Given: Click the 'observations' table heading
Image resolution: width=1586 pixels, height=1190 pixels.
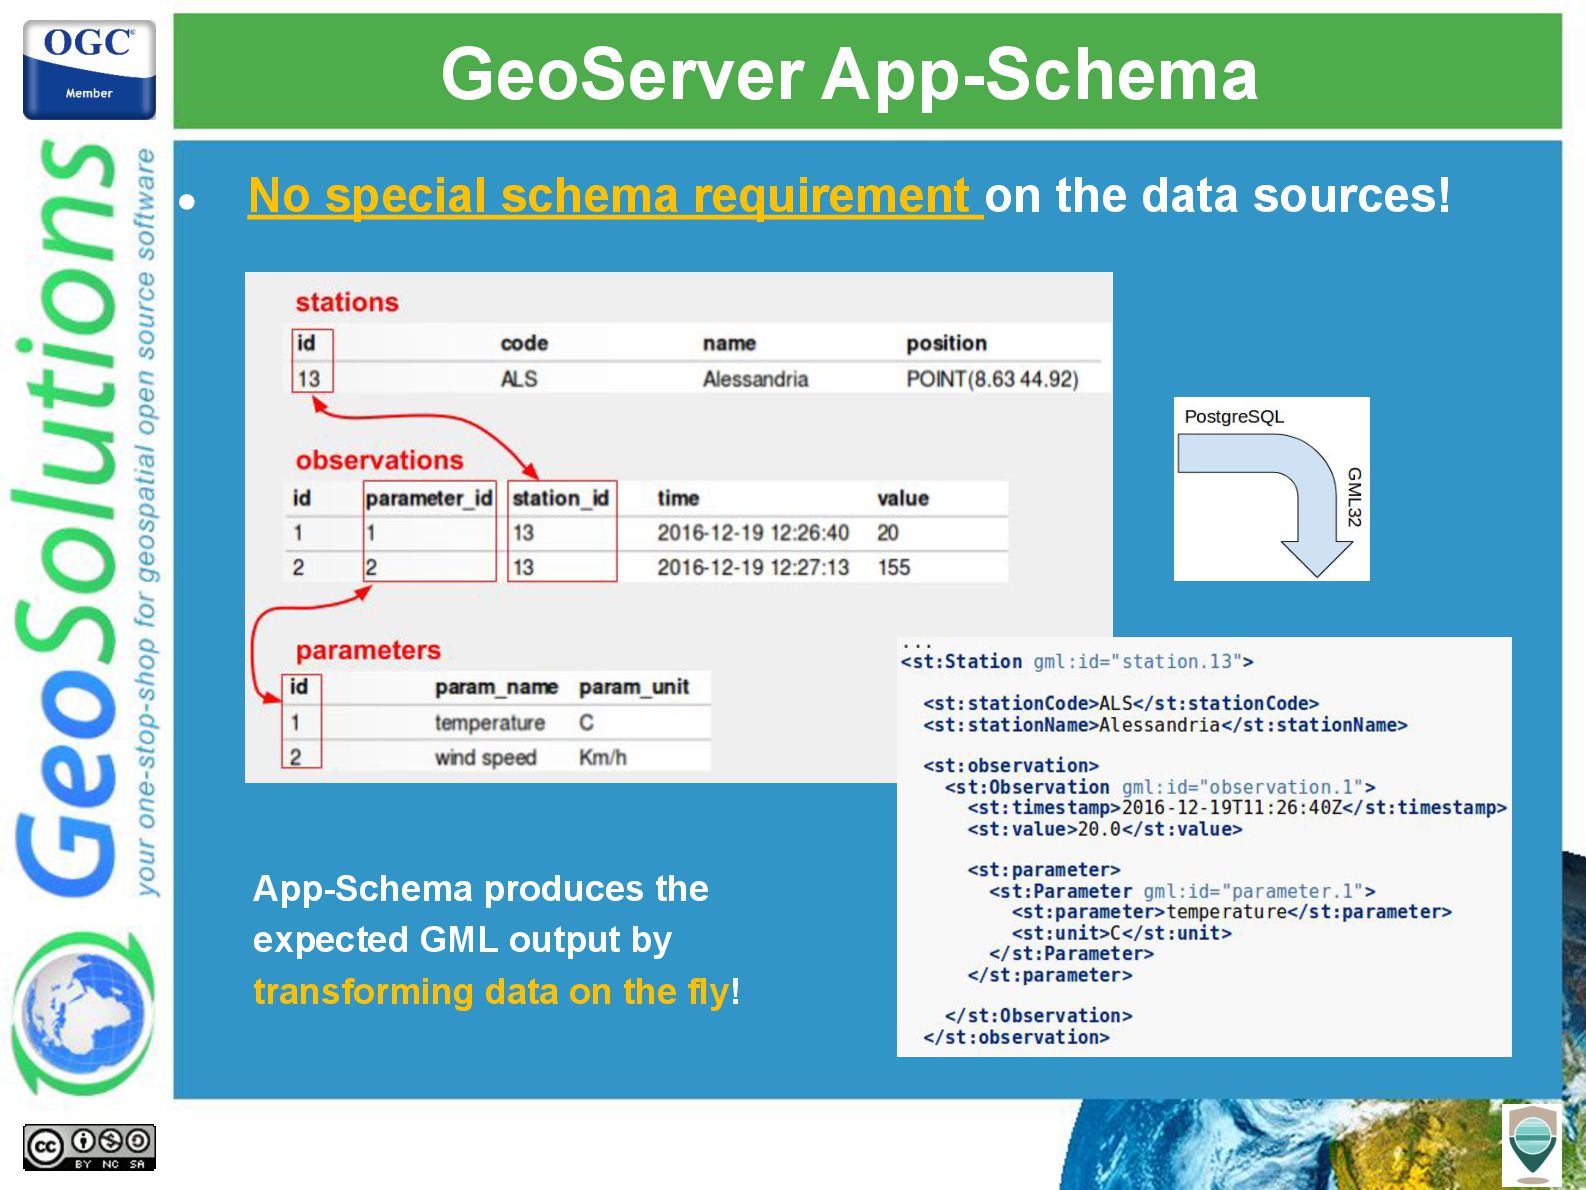Looking at the screenshot, I should [379, 460].
